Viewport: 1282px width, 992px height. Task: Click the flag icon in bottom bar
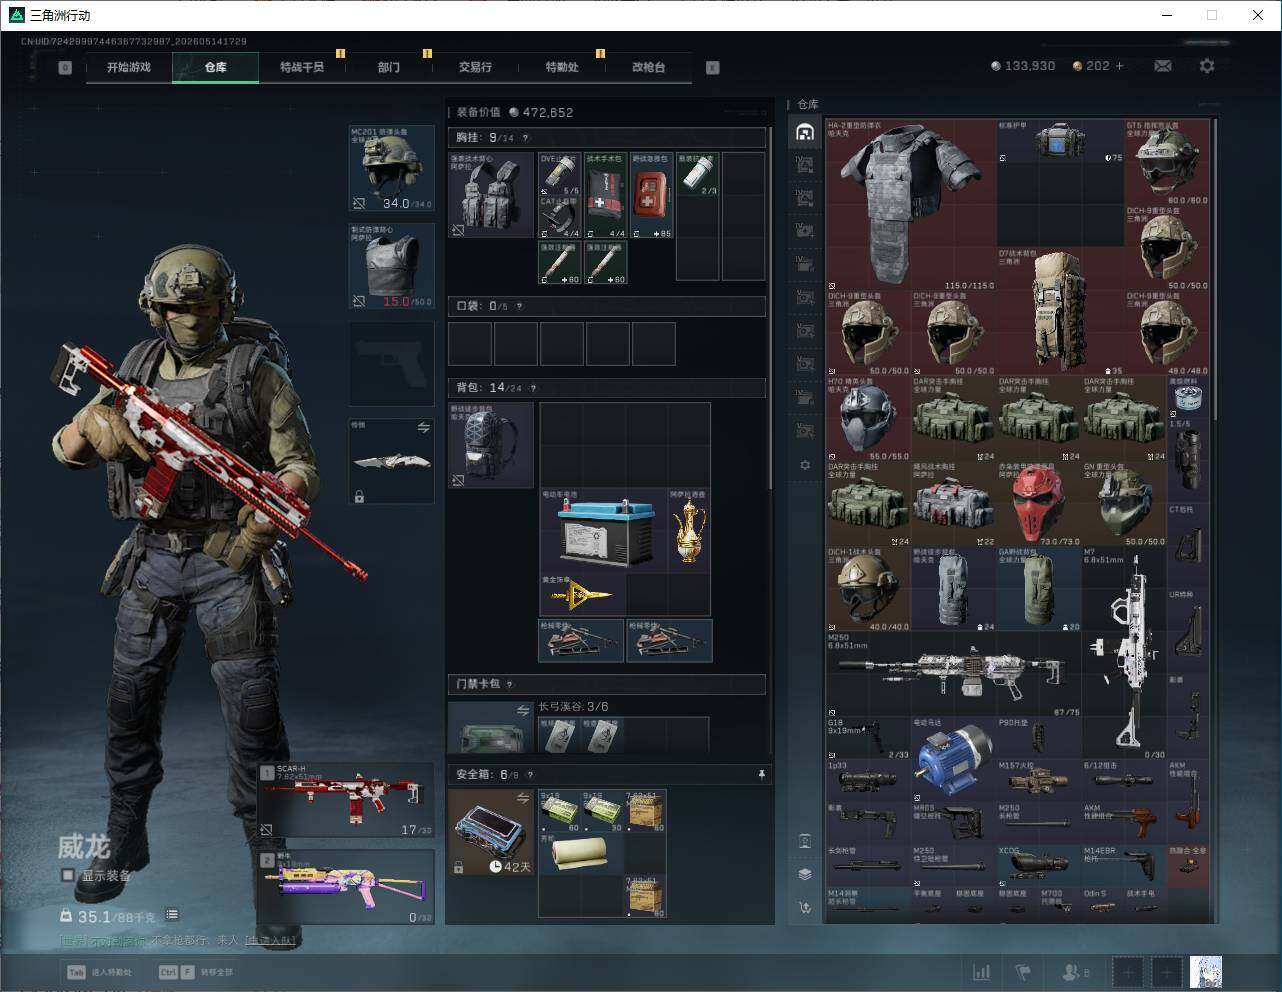(1023, 972)
